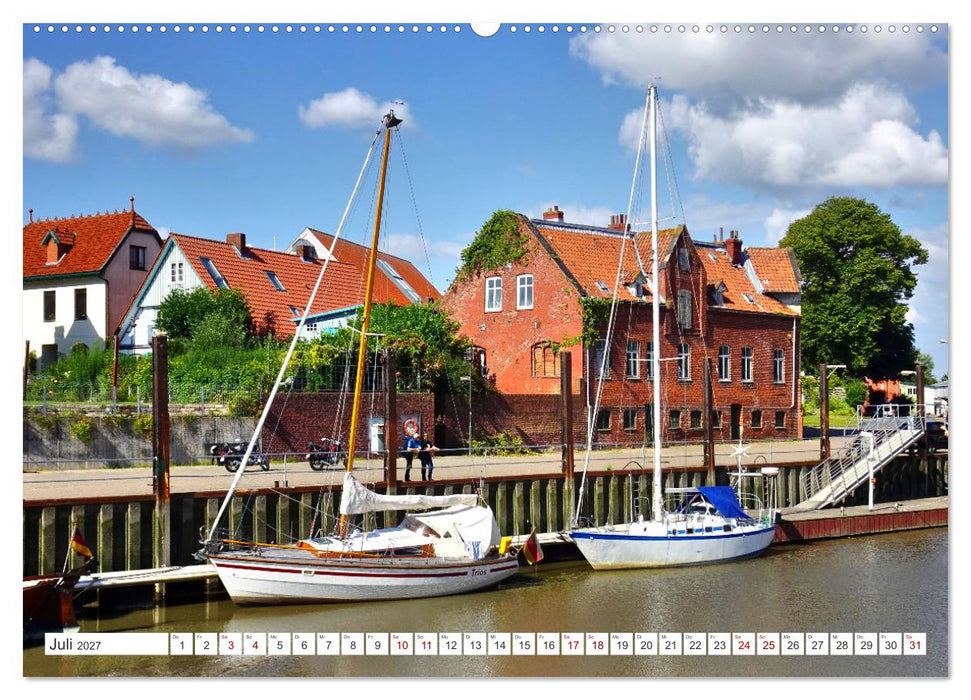Click day 5 in calendar strip
This screenshot has height=700, width=971.
[x=279, y=644]
